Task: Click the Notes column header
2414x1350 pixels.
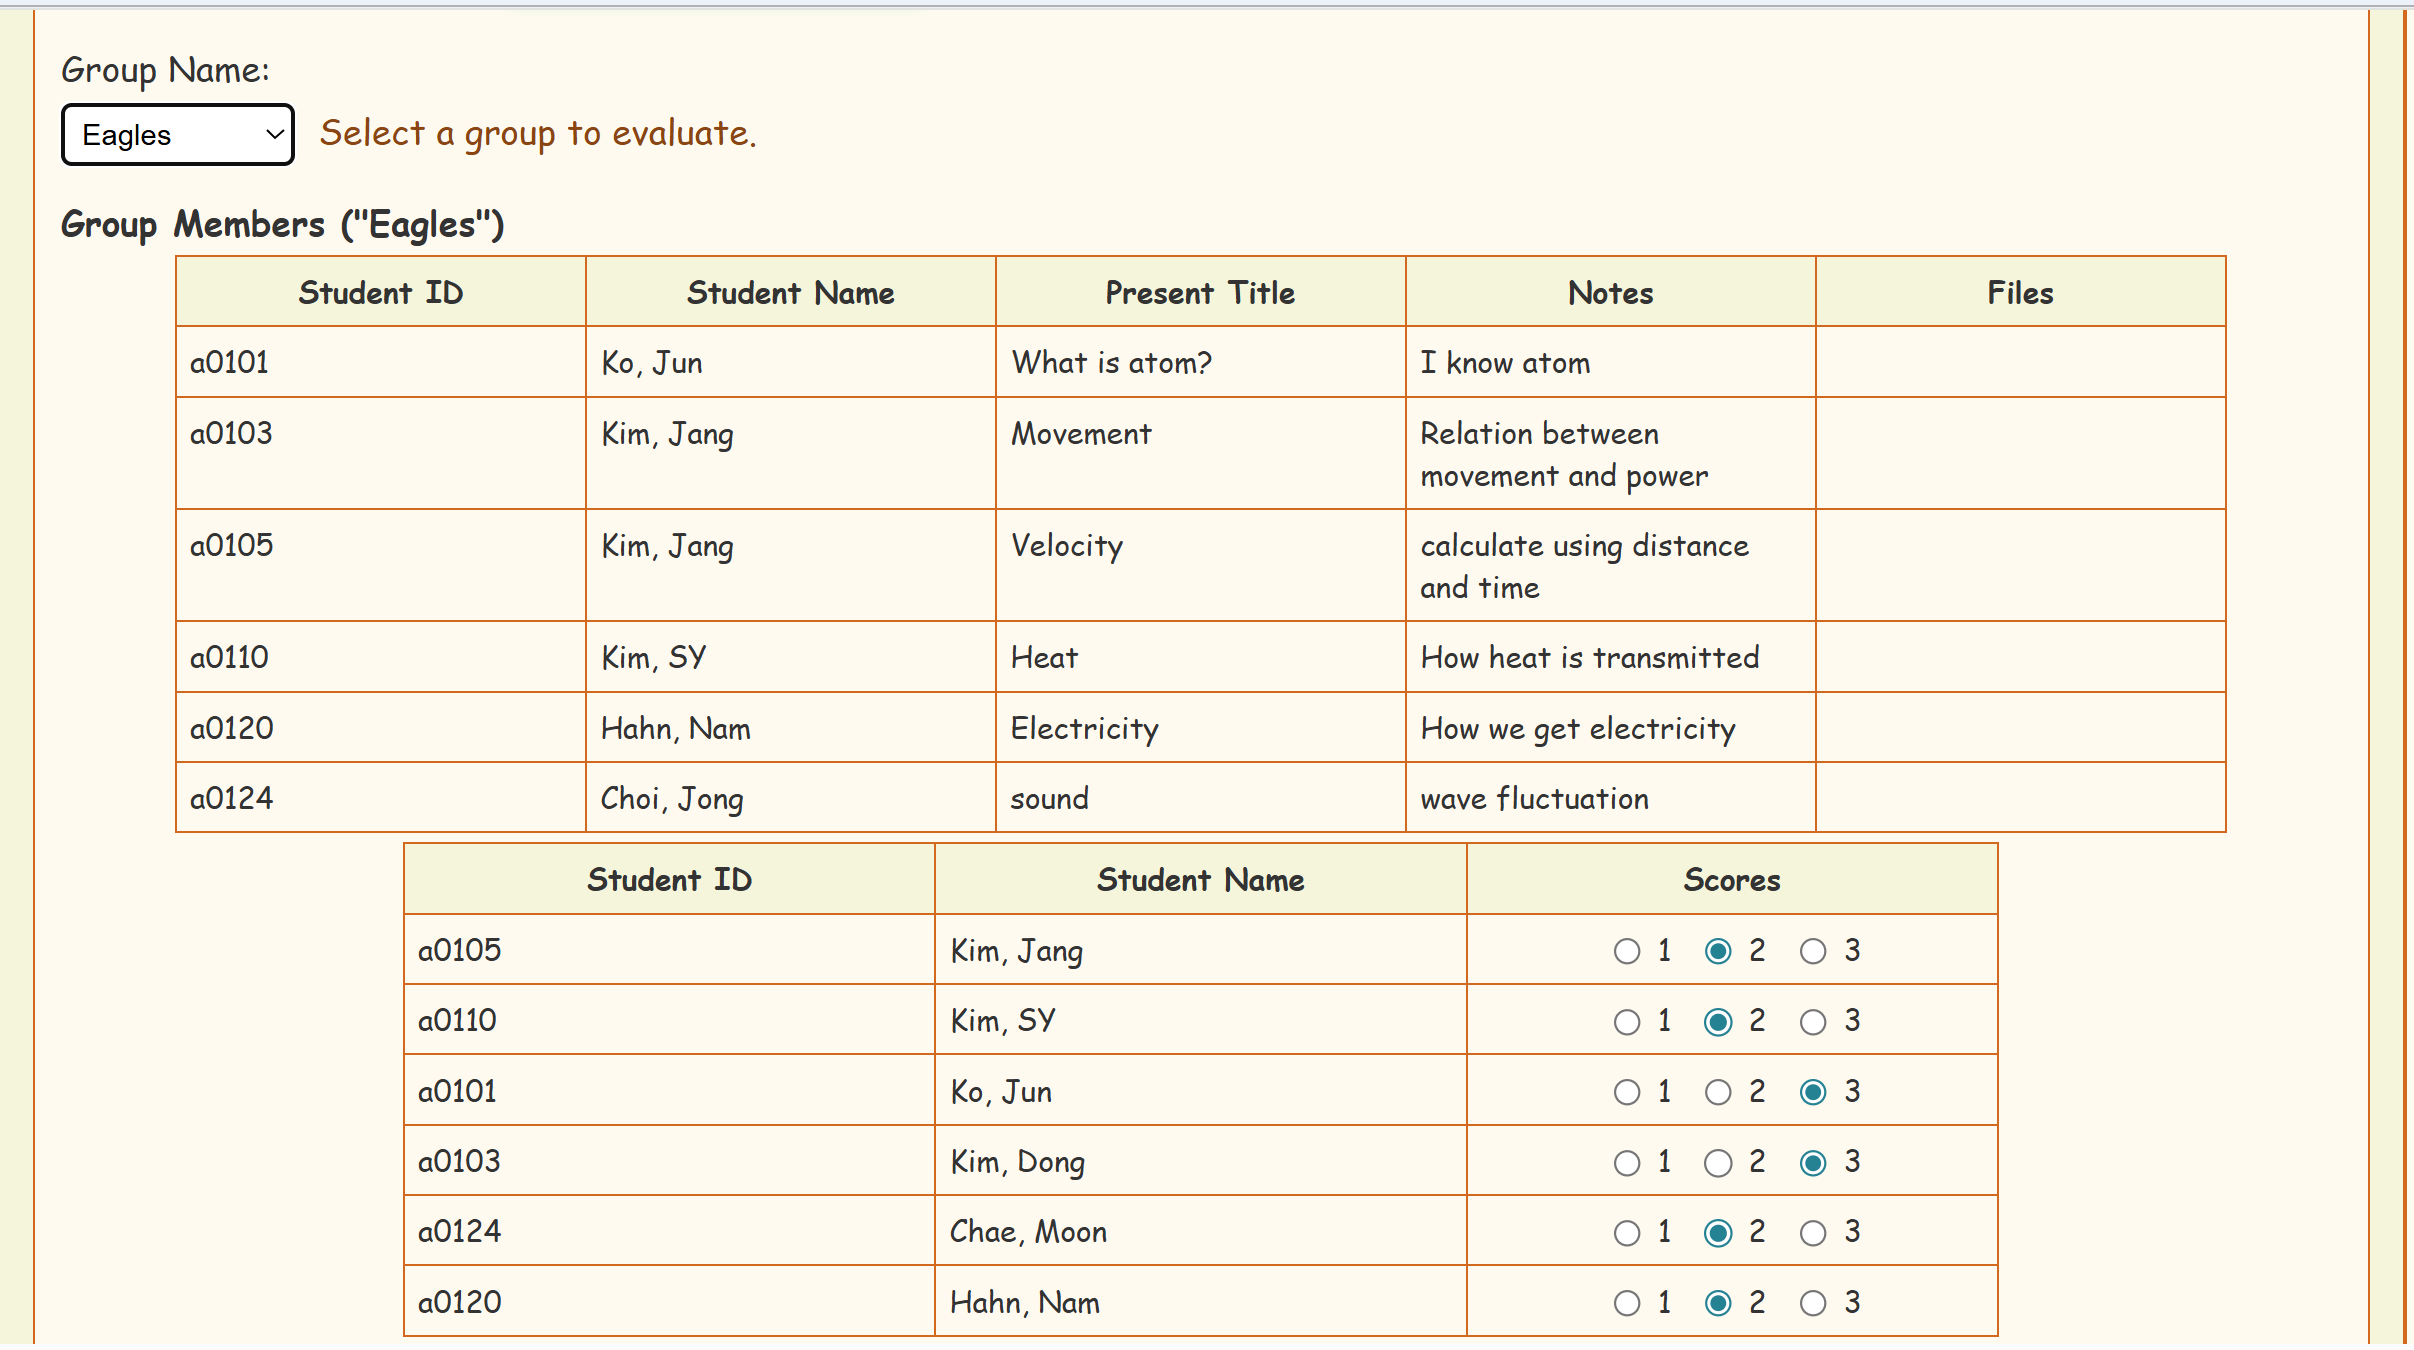Action: (1610, 292)
